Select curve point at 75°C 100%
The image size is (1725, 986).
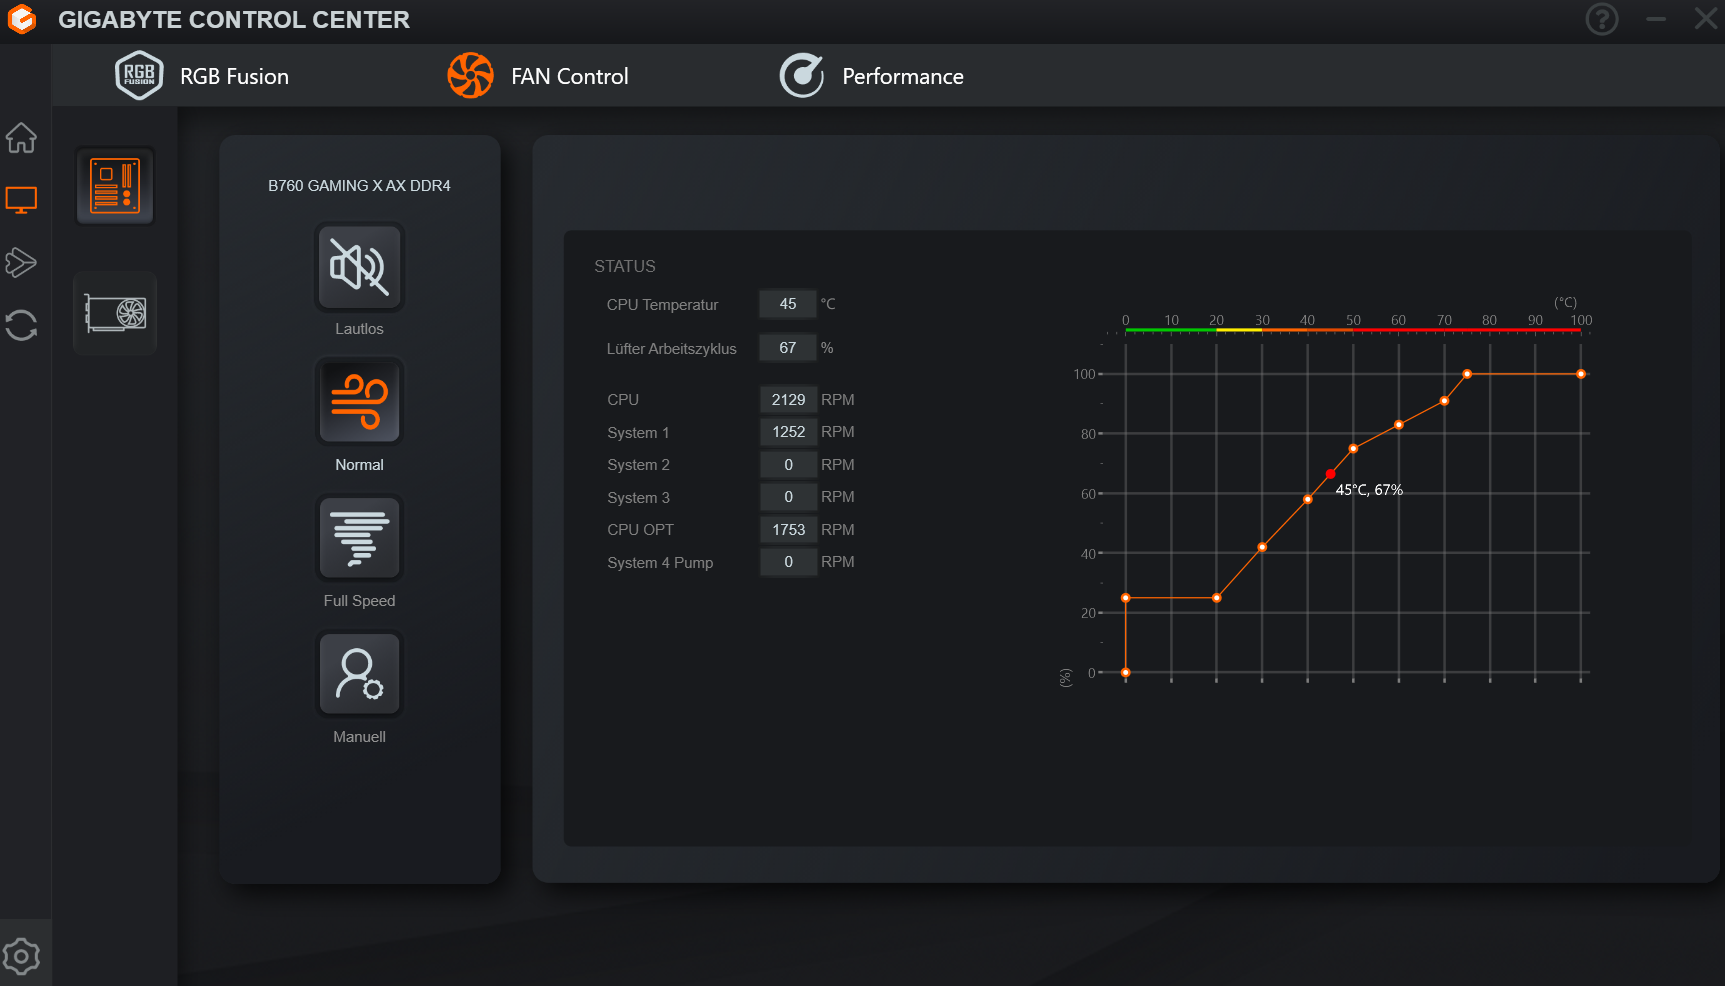pyautogui.click(x=1467, y=374)
